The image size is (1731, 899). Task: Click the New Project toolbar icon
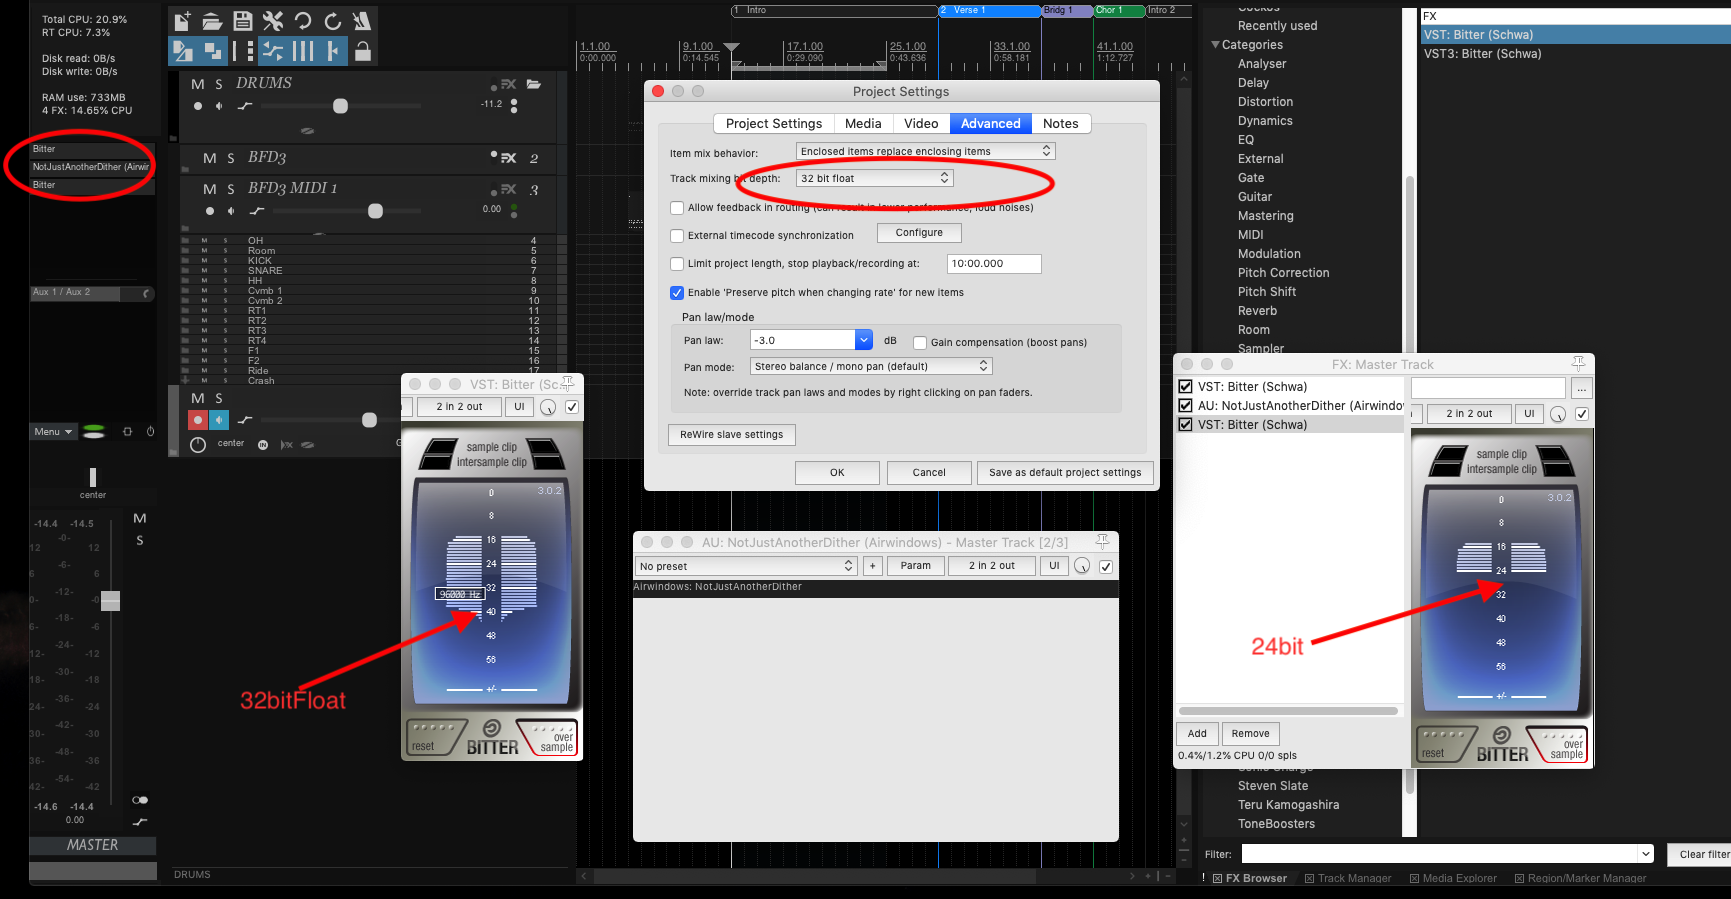(182, 21)
